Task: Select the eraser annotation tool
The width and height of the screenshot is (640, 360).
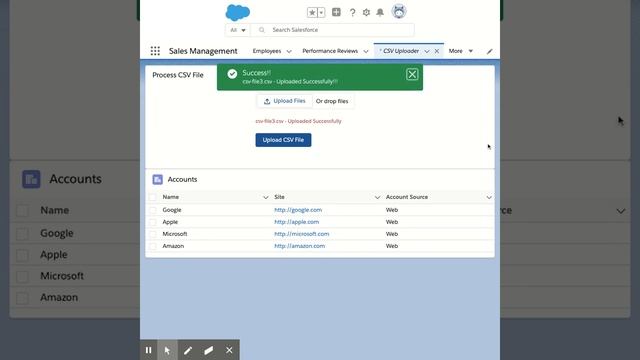Action: 209,350
